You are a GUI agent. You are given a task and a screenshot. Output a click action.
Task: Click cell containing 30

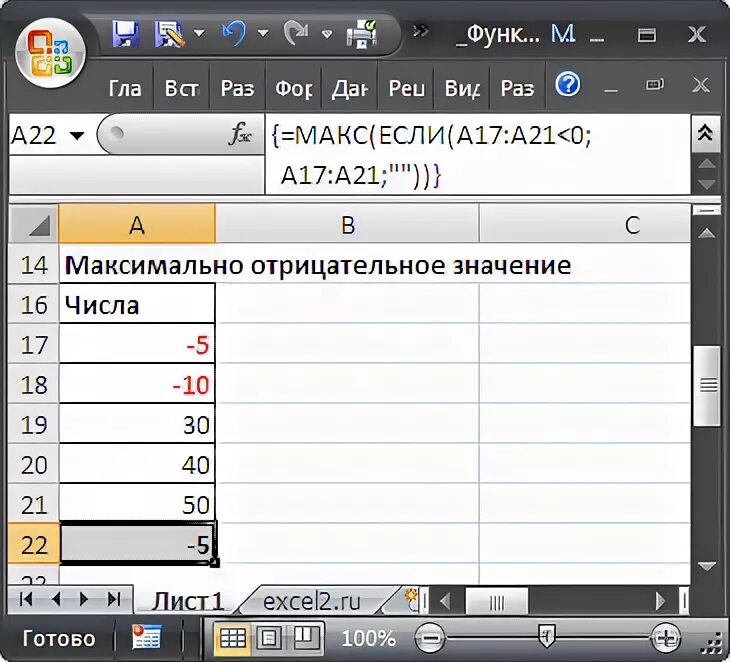[137, 424]
